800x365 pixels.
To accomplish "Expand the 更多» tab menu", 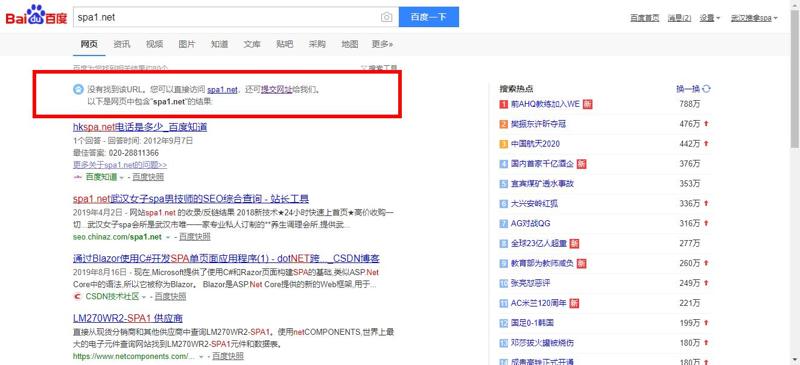I will coord(383,44).
